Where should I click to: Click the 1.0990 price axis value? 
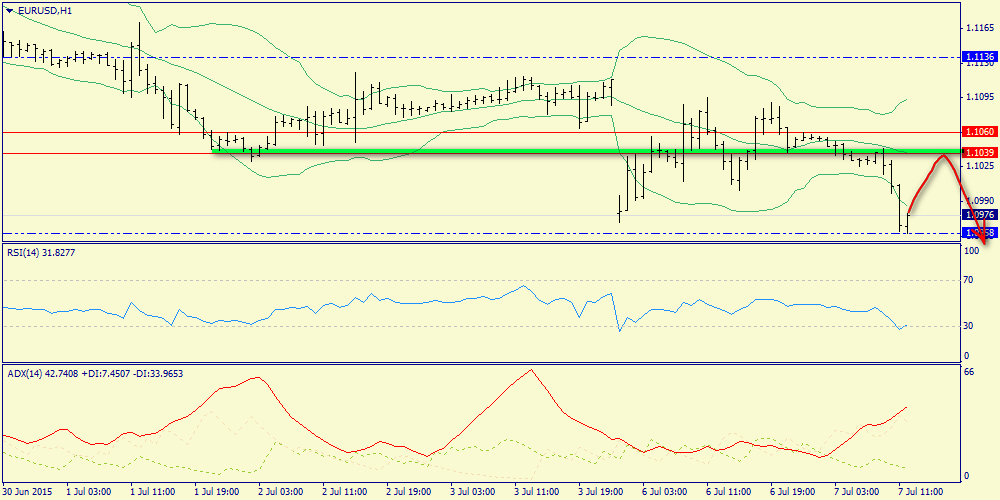pos(981,200)
